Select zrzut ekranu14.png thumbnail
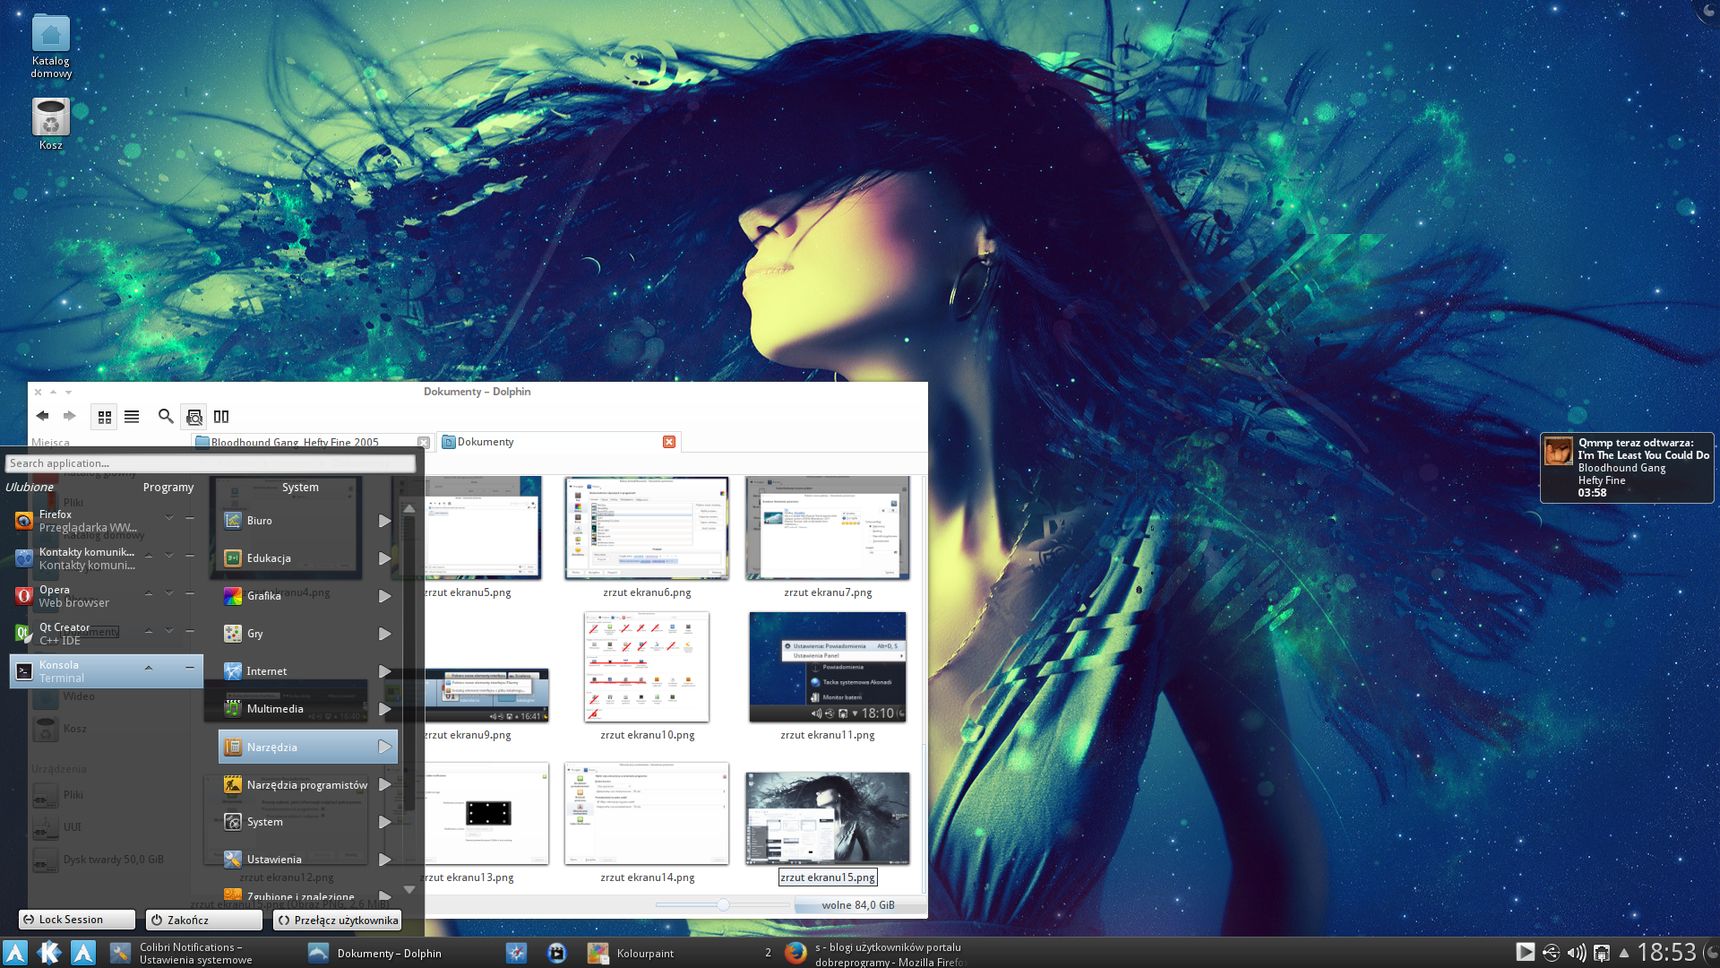The height and width of the screenshot is (968, 1720). click(x=647, y=814)
